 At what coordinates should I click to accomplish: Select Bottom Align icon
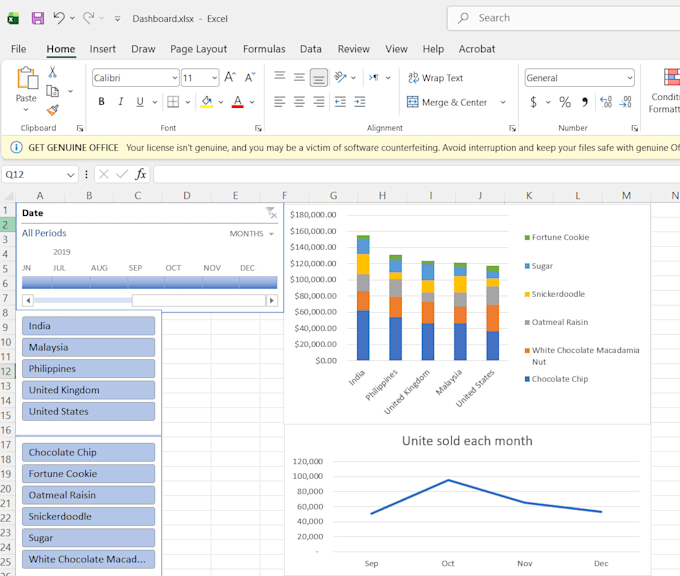point(319,78)
